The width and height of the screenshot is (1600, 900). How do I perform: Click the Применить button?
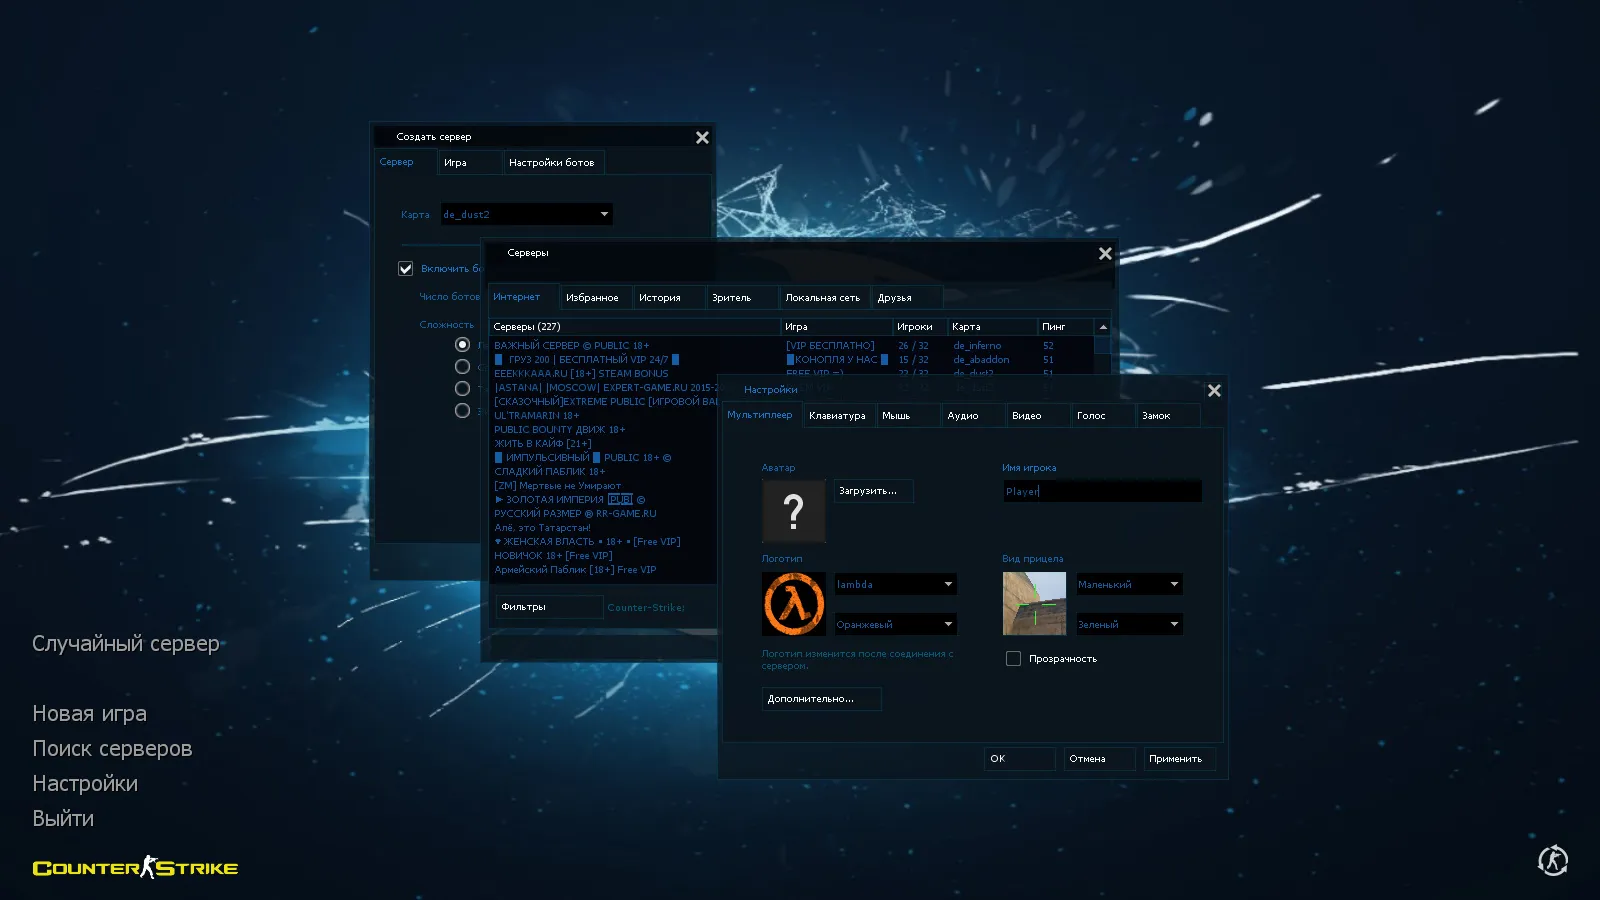[1178, 758]
